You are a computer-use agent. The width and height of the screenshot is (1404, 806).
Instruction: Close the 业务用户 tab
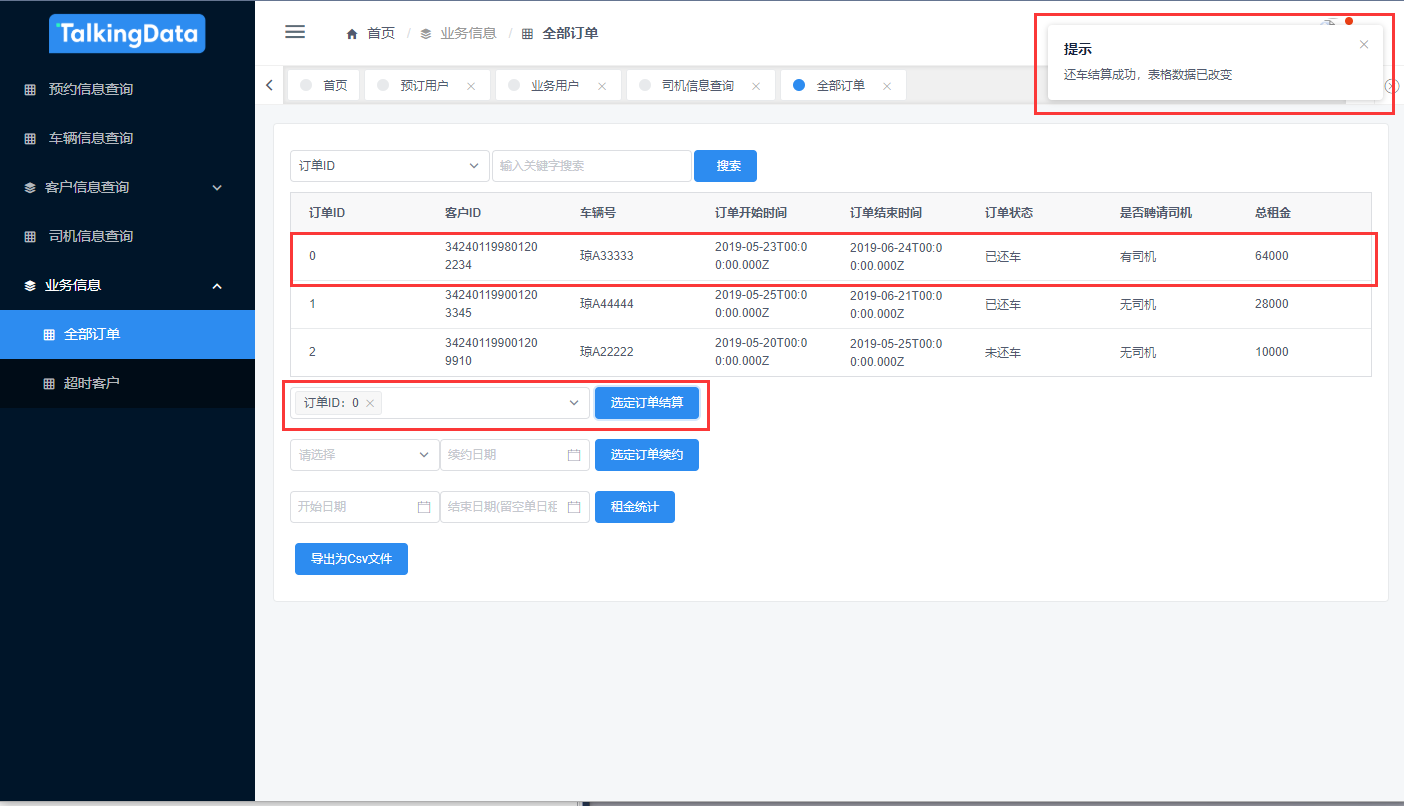pos(602,86)
